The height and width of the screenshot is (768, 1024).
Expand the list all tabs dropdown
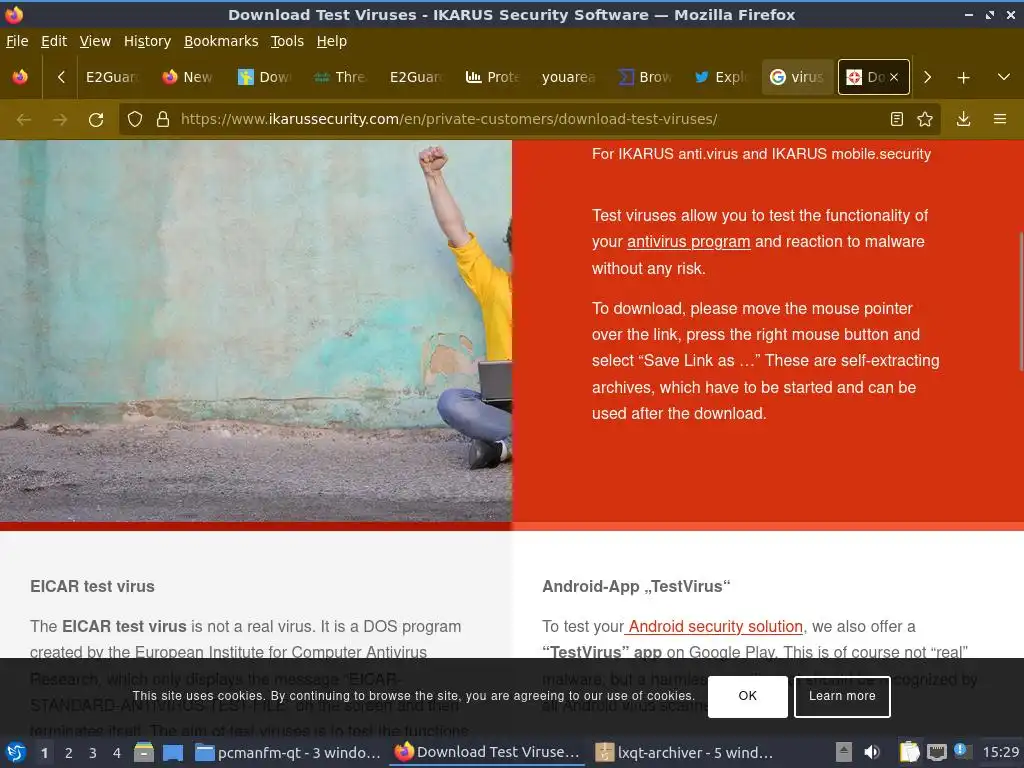[x=1004, y=77]
